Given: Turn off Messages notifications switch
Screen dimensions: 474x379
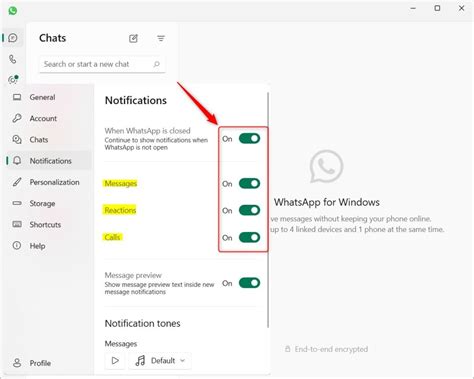Looking at the screenshot, I should tap(249, 183).
